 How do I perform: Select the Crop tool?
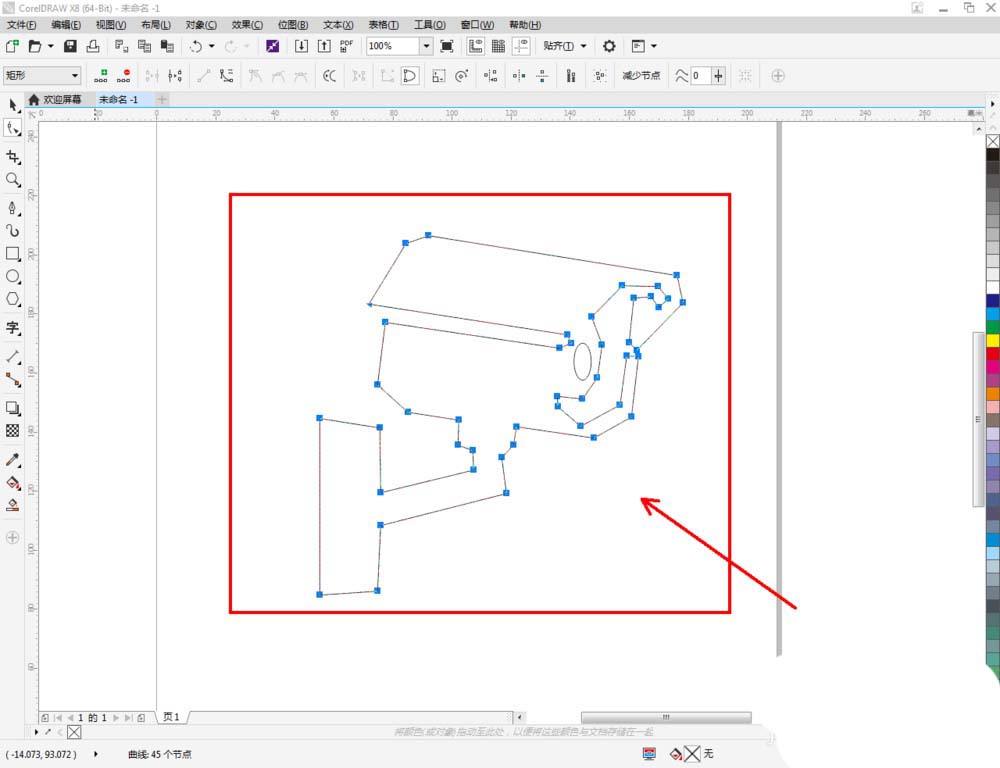click(x=13, y=157)
